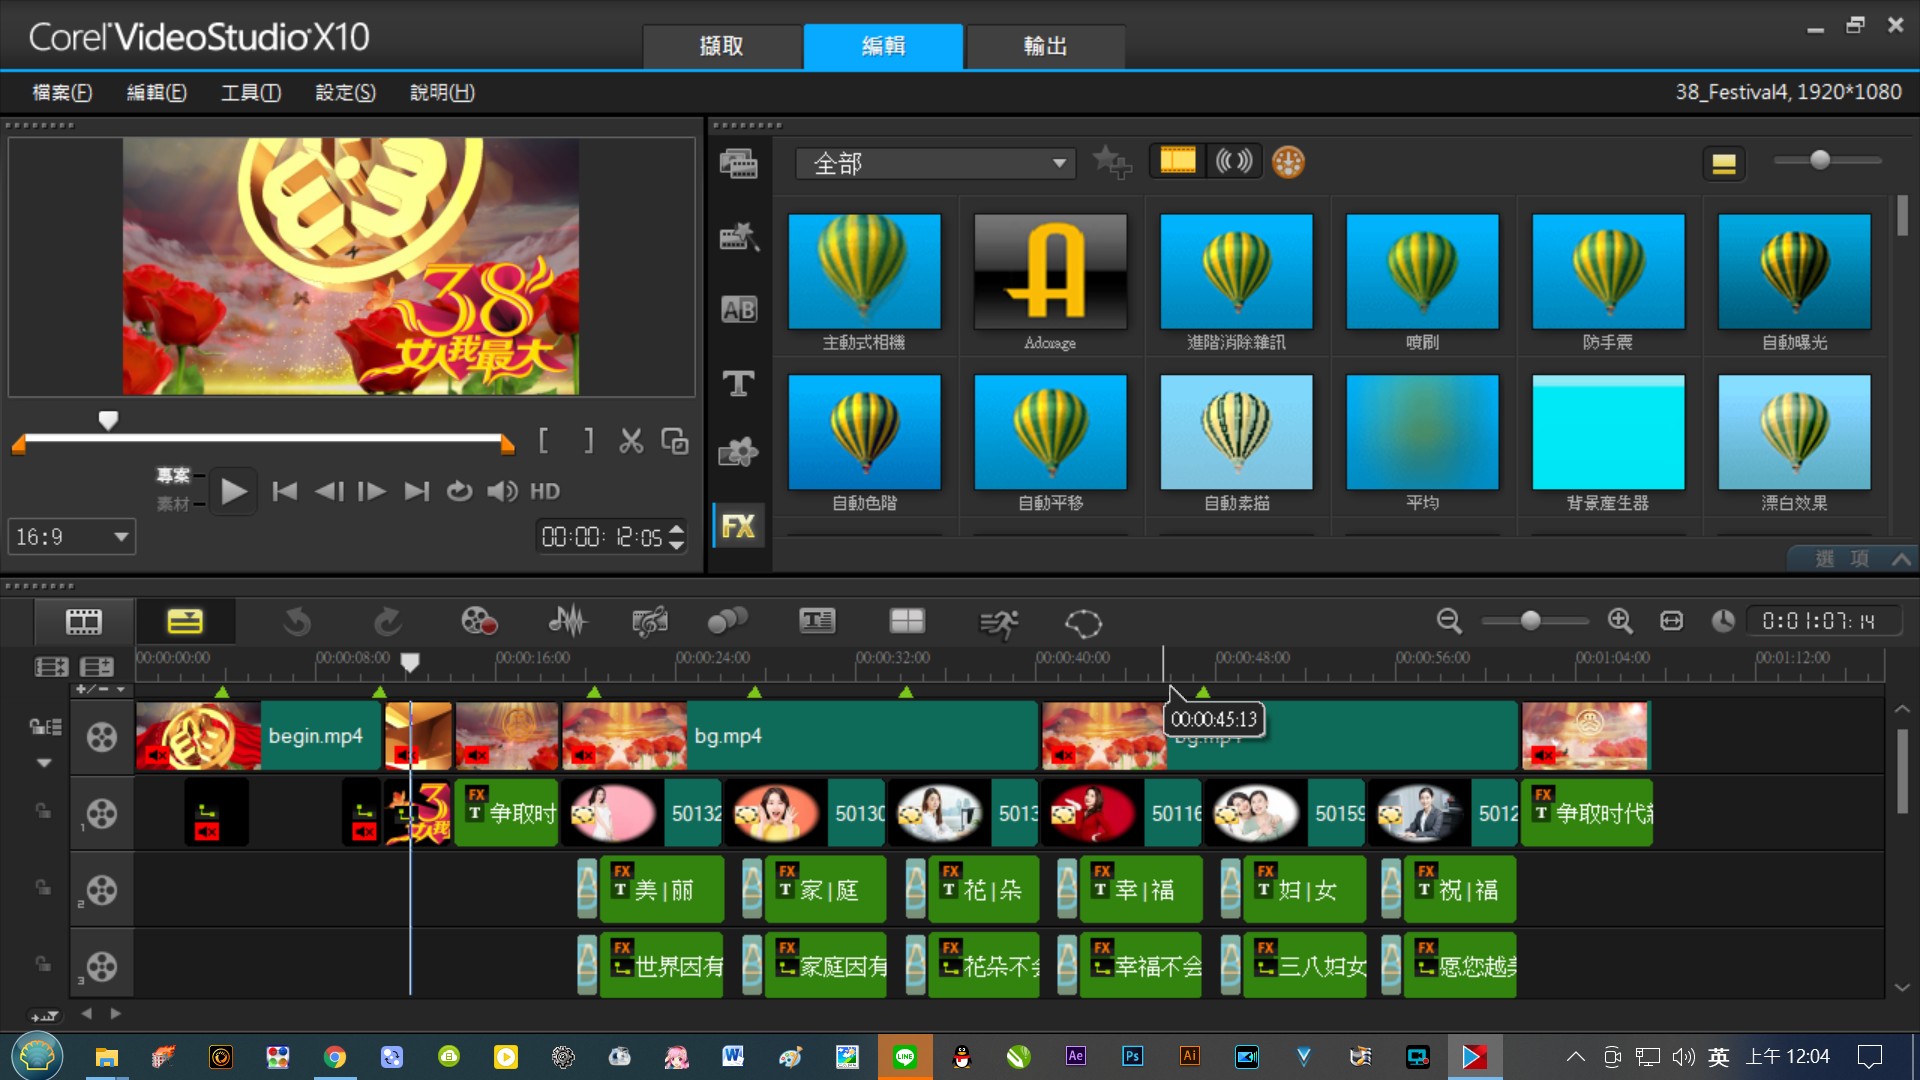This screenshot has height=1080, width=1920.
Task: Click the enlarge preview window icon
Action: point(675,441)
